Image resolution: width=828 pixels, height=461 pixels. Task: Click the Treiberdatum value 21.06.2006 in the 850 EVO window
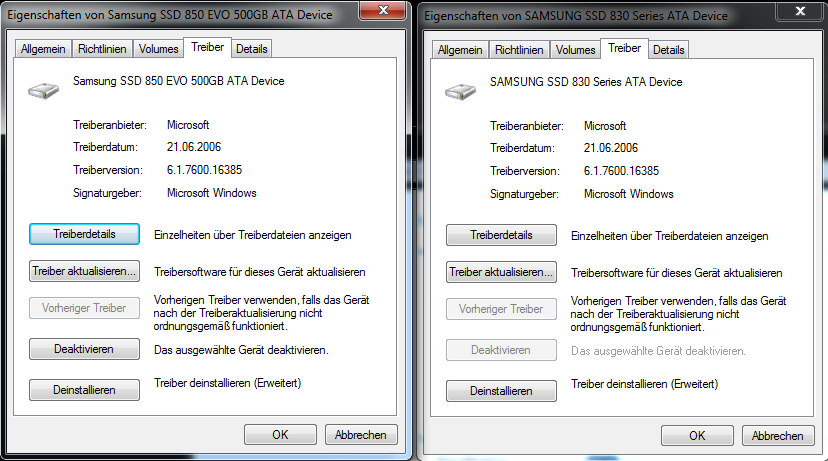(194, 147)
